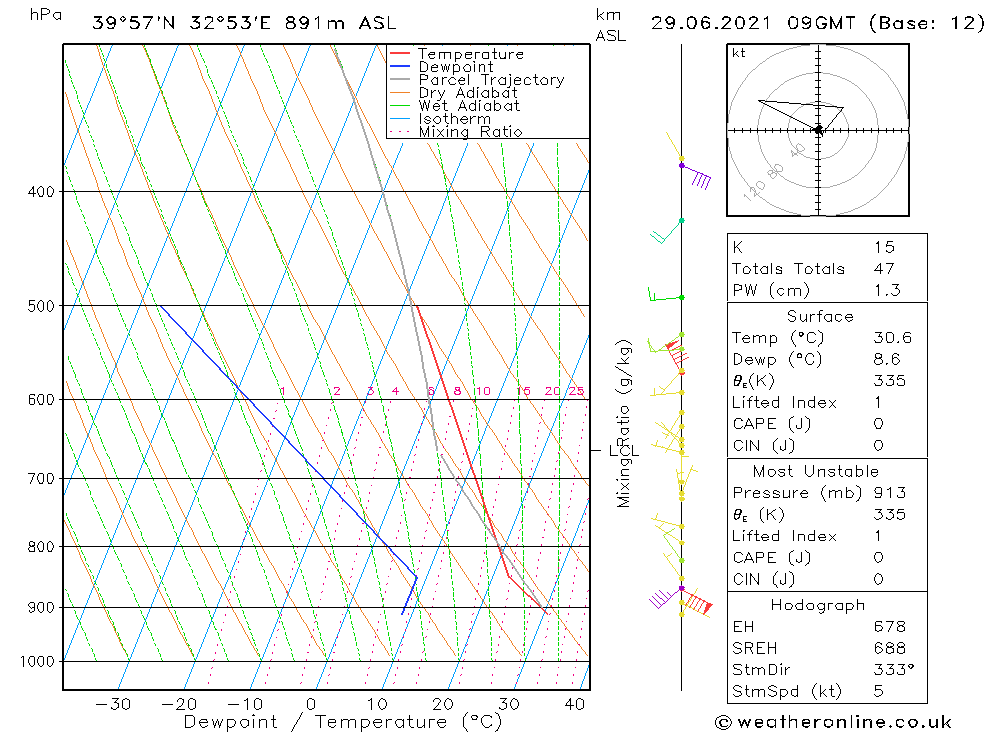This screenshot has width=1000, height=733.
Task: Click the -20 temperature axis label
Action: click(x=179, y=704)
